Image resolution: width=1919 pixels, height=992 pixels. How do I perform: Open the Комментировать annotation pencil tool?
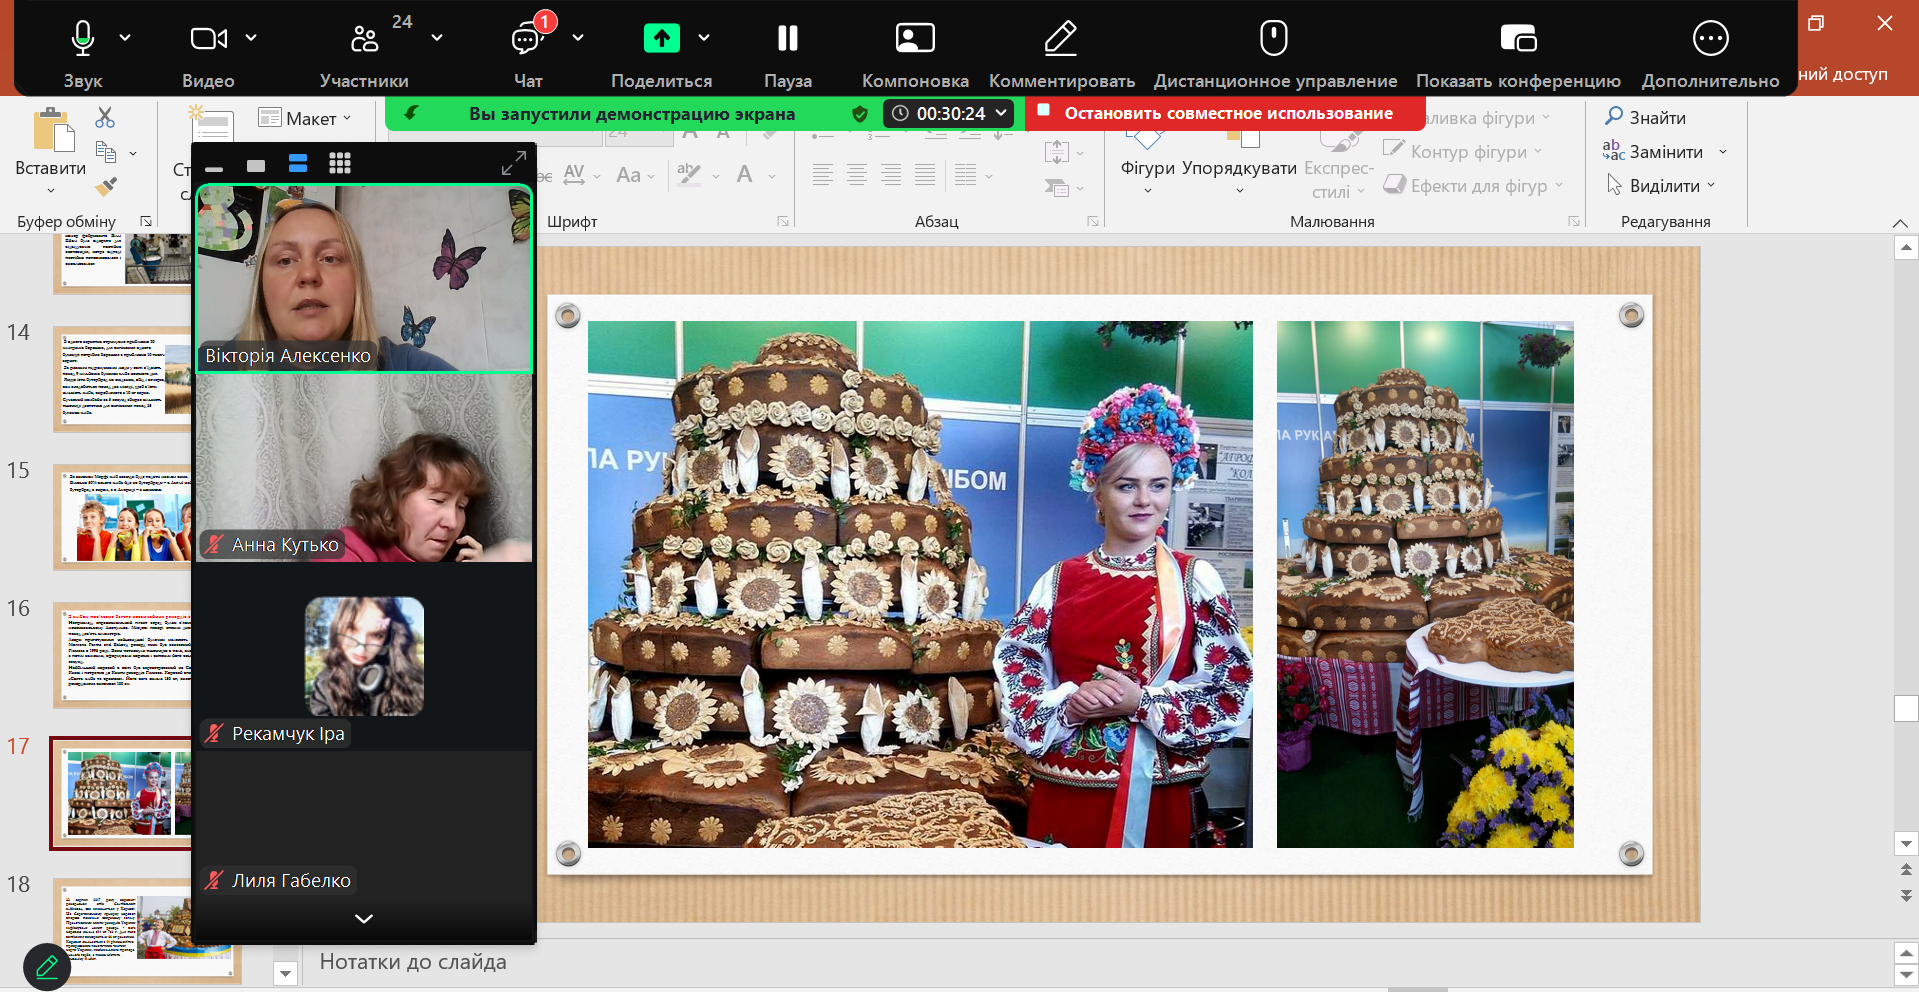pos(1060,39)
